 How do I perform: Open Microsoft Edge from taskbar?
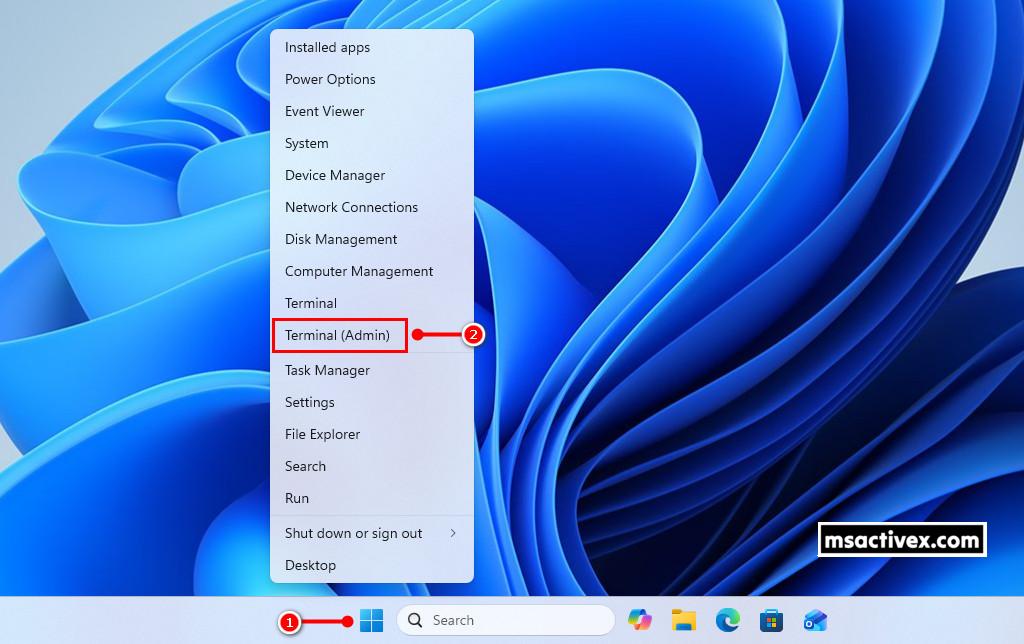[727, 620]
